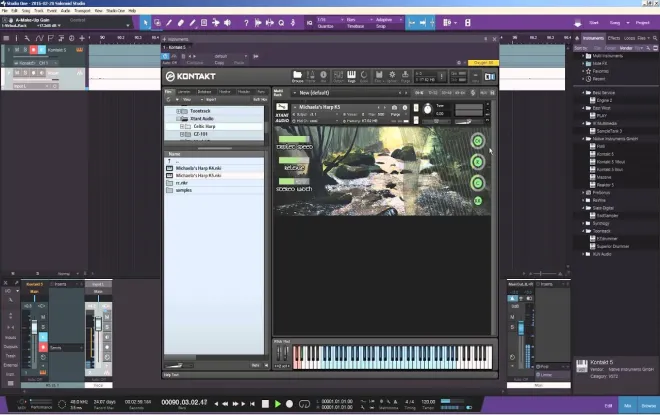Open the Libraries tab in Kontakt browser
Viewport: 660px width, 415px height.
pyautogui.click(x=184, y=92)
